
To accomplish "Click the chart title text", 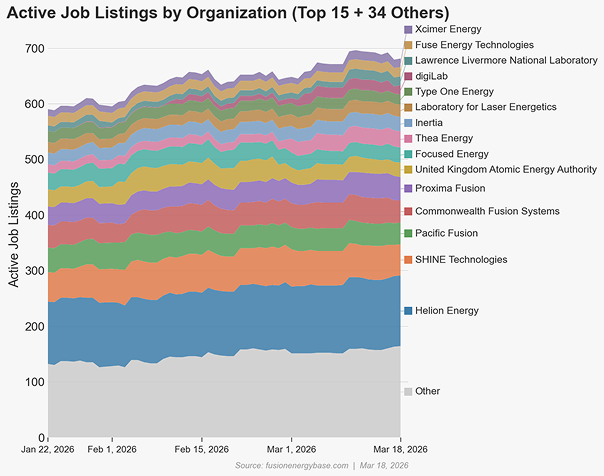I will 228,13.
